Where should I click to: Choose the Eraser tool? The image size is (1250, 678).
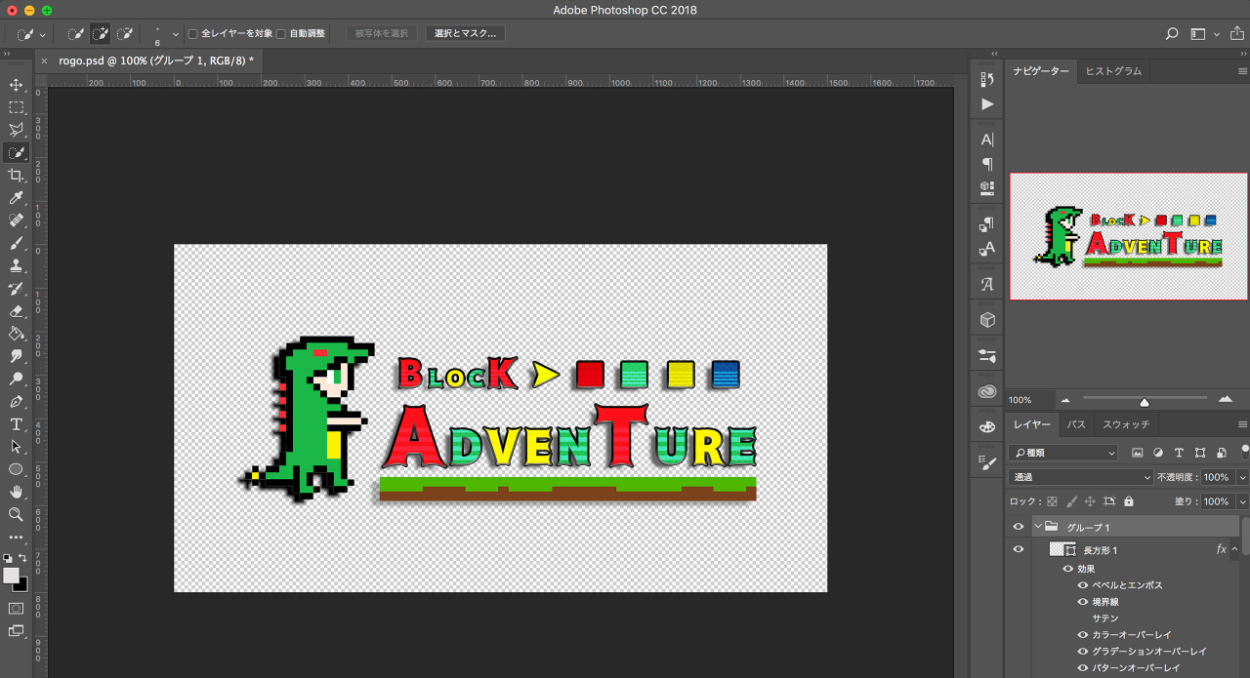click(16, 311)
